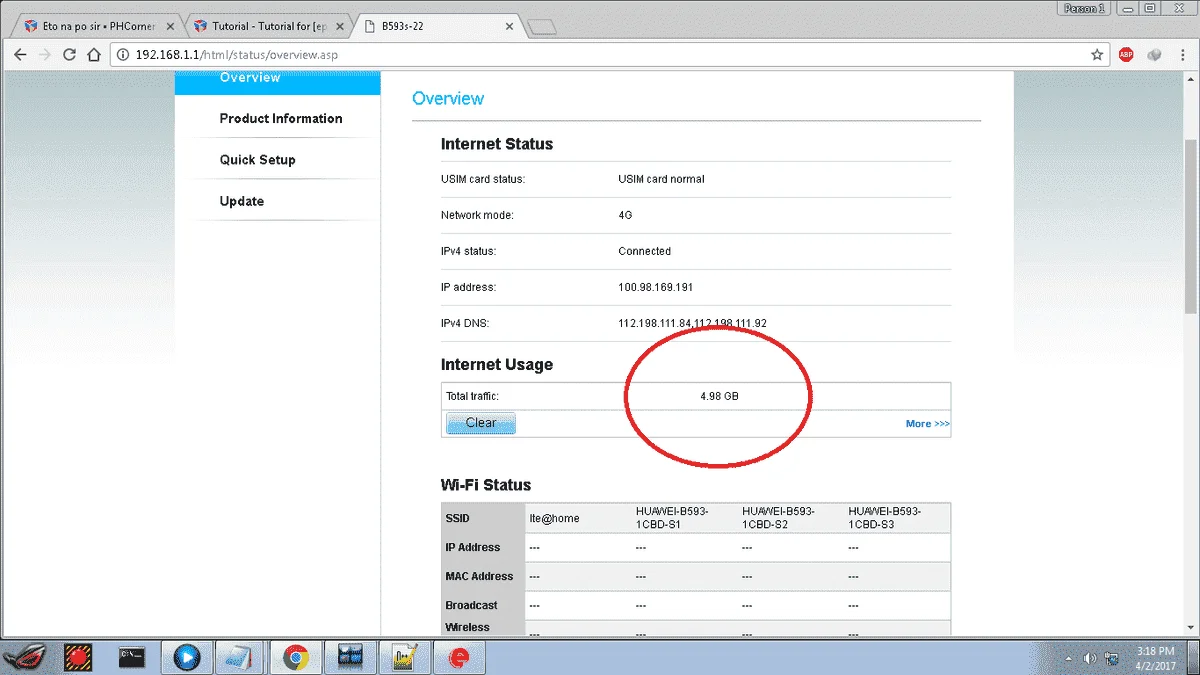The height and width of the screenshot is (675, 1200).
Task: Click the 'Network mode:' label
Action: point(477,215)
